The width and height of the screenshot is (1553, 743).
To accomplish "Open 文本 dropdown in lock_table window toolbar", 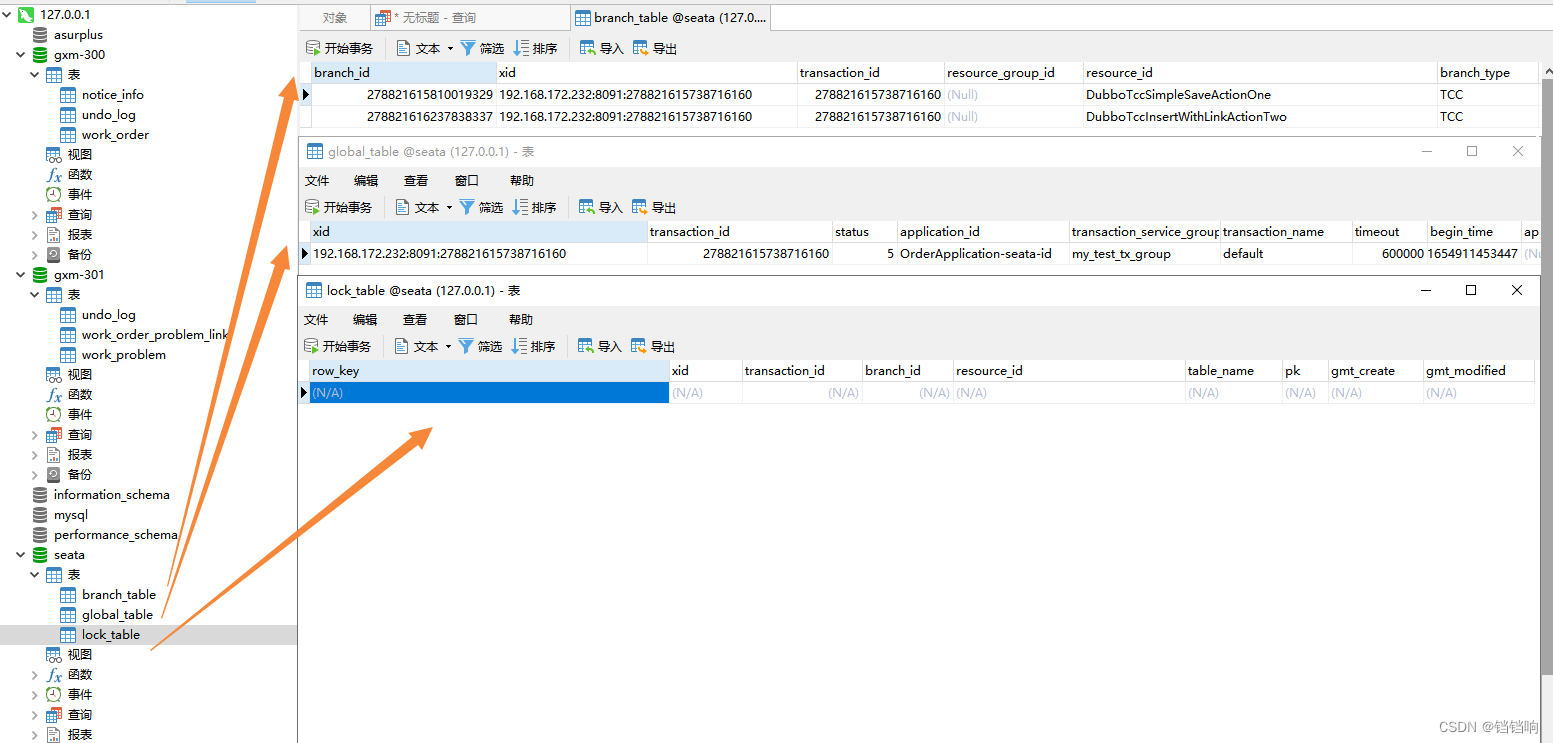I will coord(423,346).
